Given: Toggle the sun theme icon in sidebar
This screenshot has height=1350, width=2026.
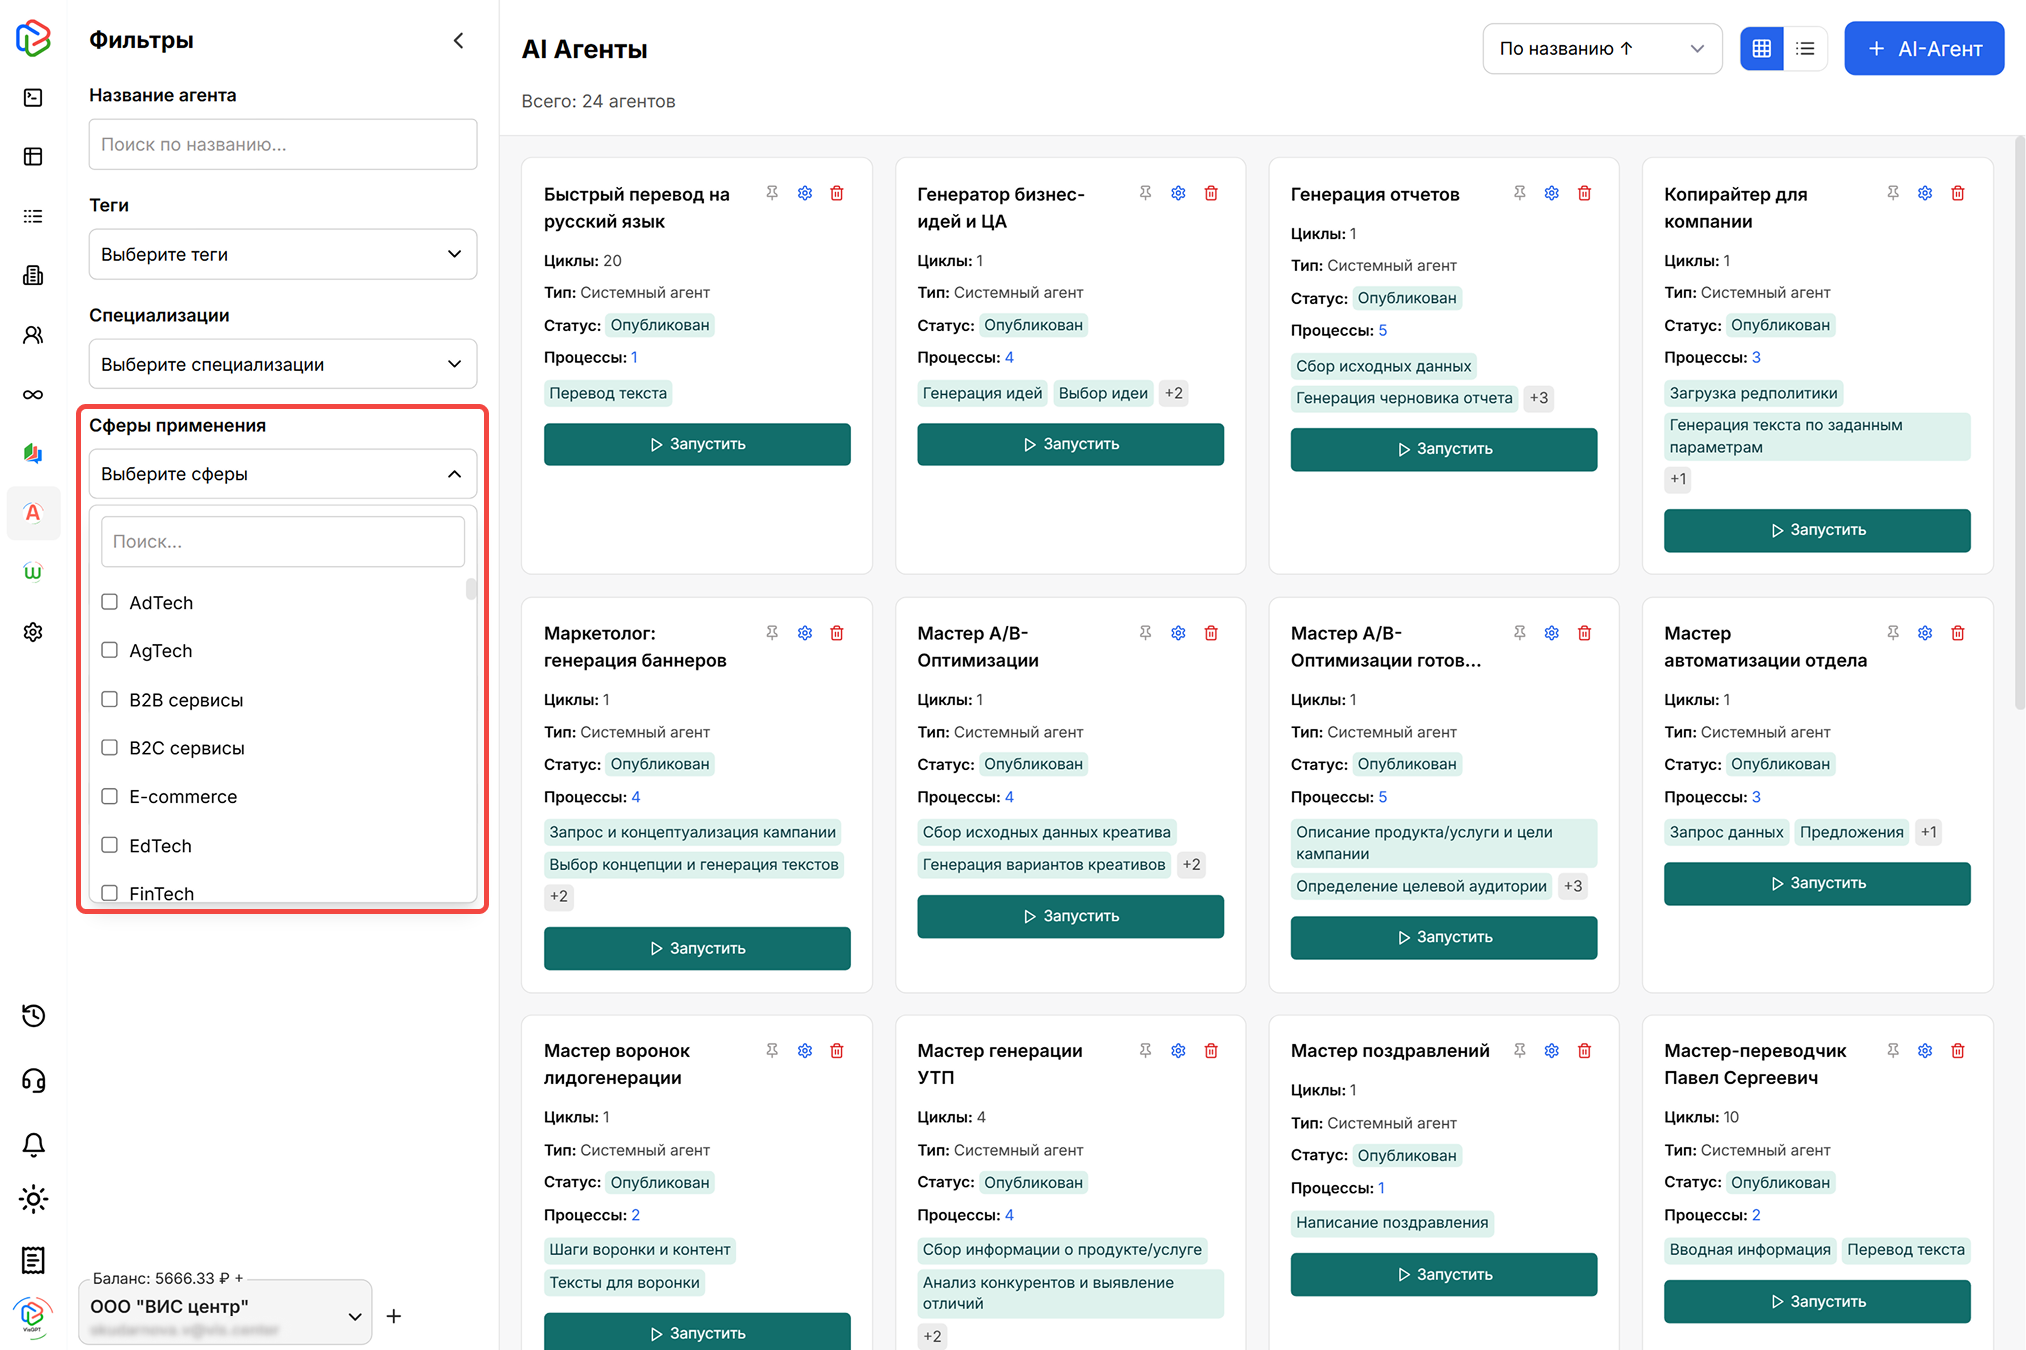Looking at the screenshot, I should [x=33, y=1199].
